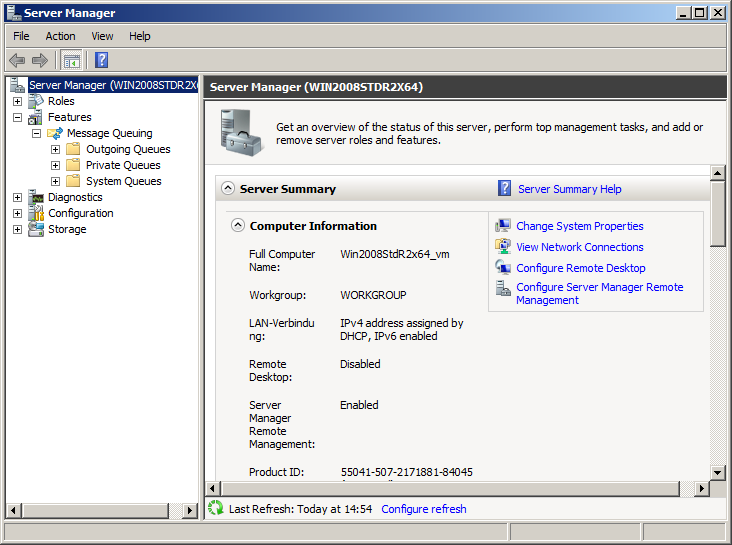Expand the Configuration tree node

pos(17,213)
